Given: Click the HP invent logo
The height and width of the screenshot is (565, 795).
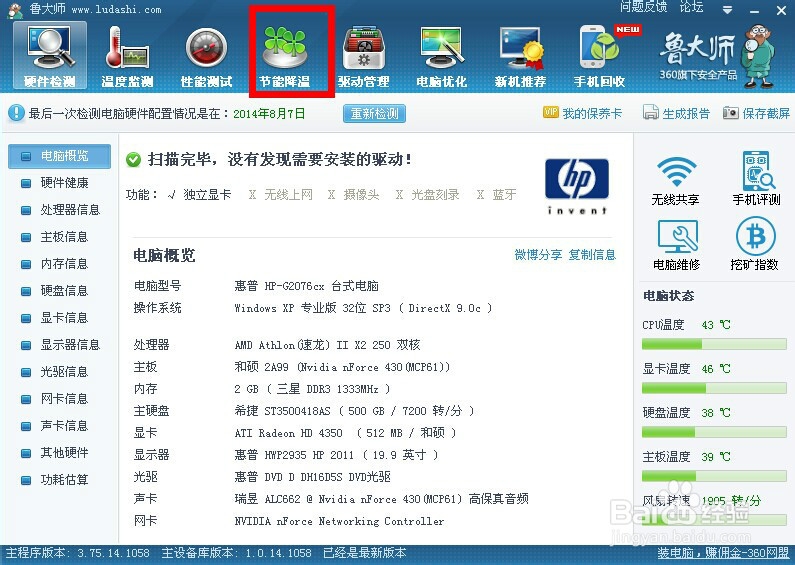Looking at the screenshot, I should [x=577, y=187].
